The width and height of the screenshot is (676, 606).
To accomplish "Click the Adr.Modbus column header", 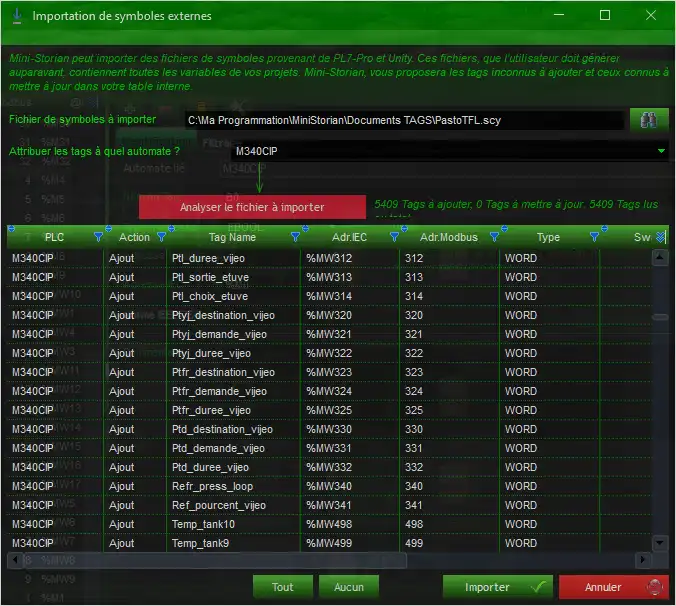I will pos(449,237).
